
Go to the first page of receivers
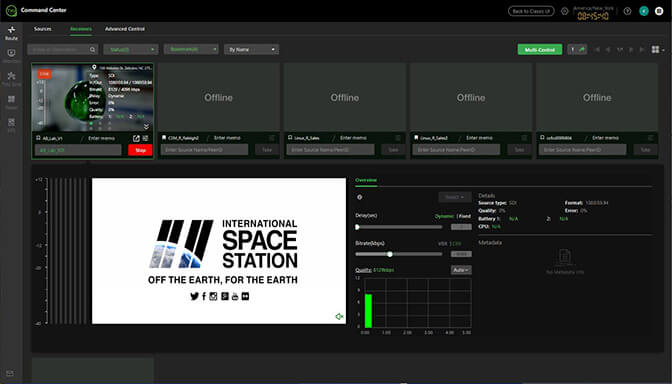[597, 50]
